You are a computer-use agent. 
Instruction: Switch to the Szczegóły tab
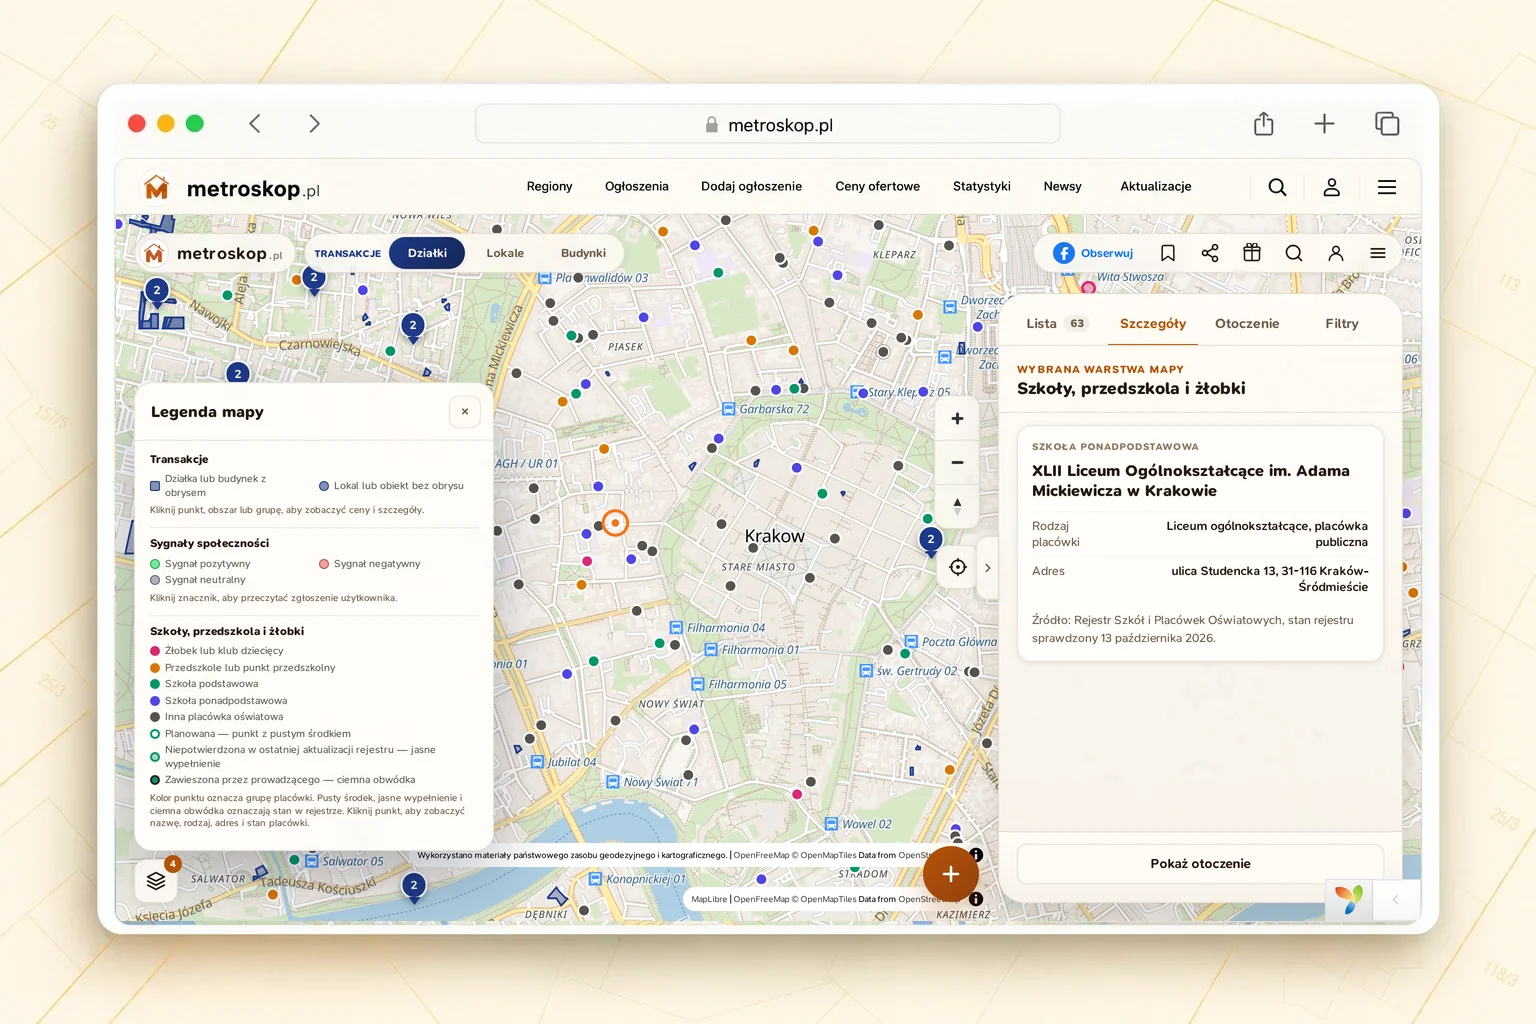pyautogui.click(x=1153, y=323)
